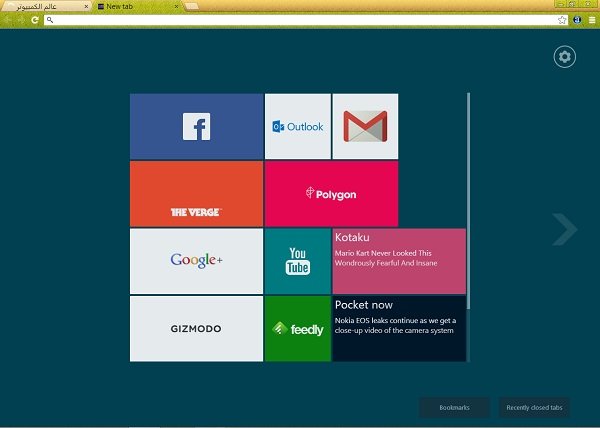Viewport: 600px width, 428px height.
Task: Open the Gmail tile
Action: point(365,126)
